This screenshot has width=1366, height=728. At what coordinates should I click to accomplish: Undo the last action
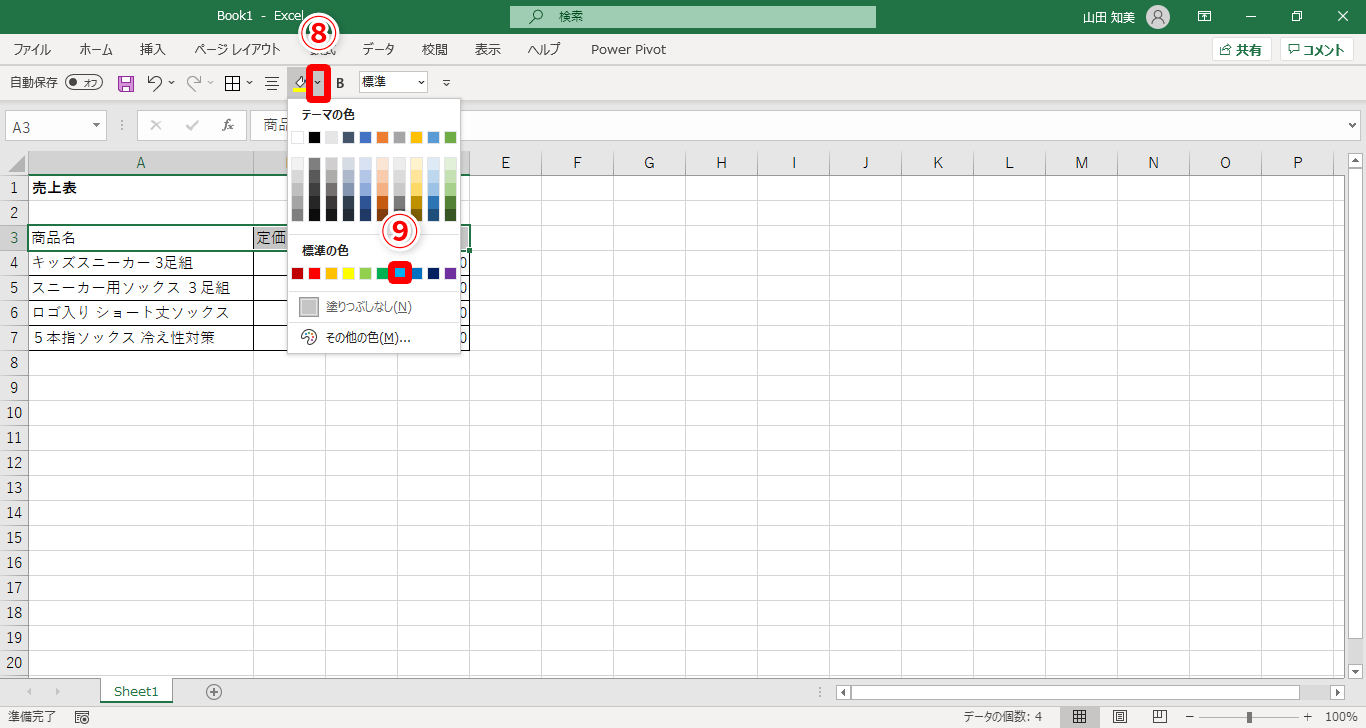[x=154, y=83]
